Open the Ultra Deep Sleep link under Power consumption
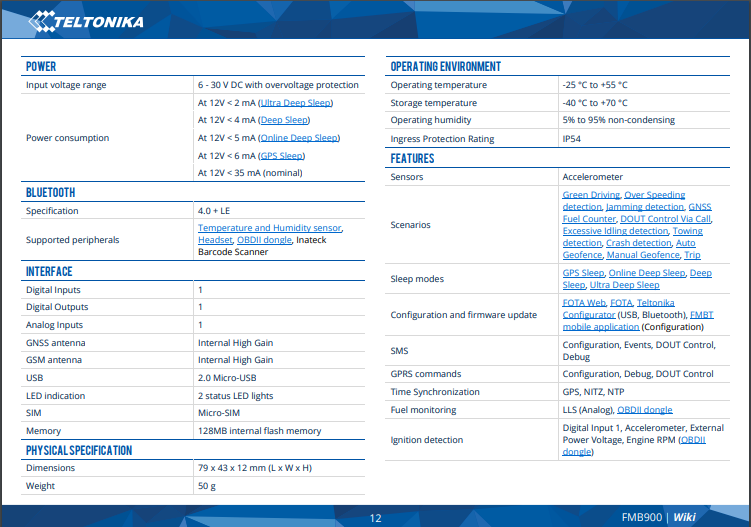 pos(295,102)
